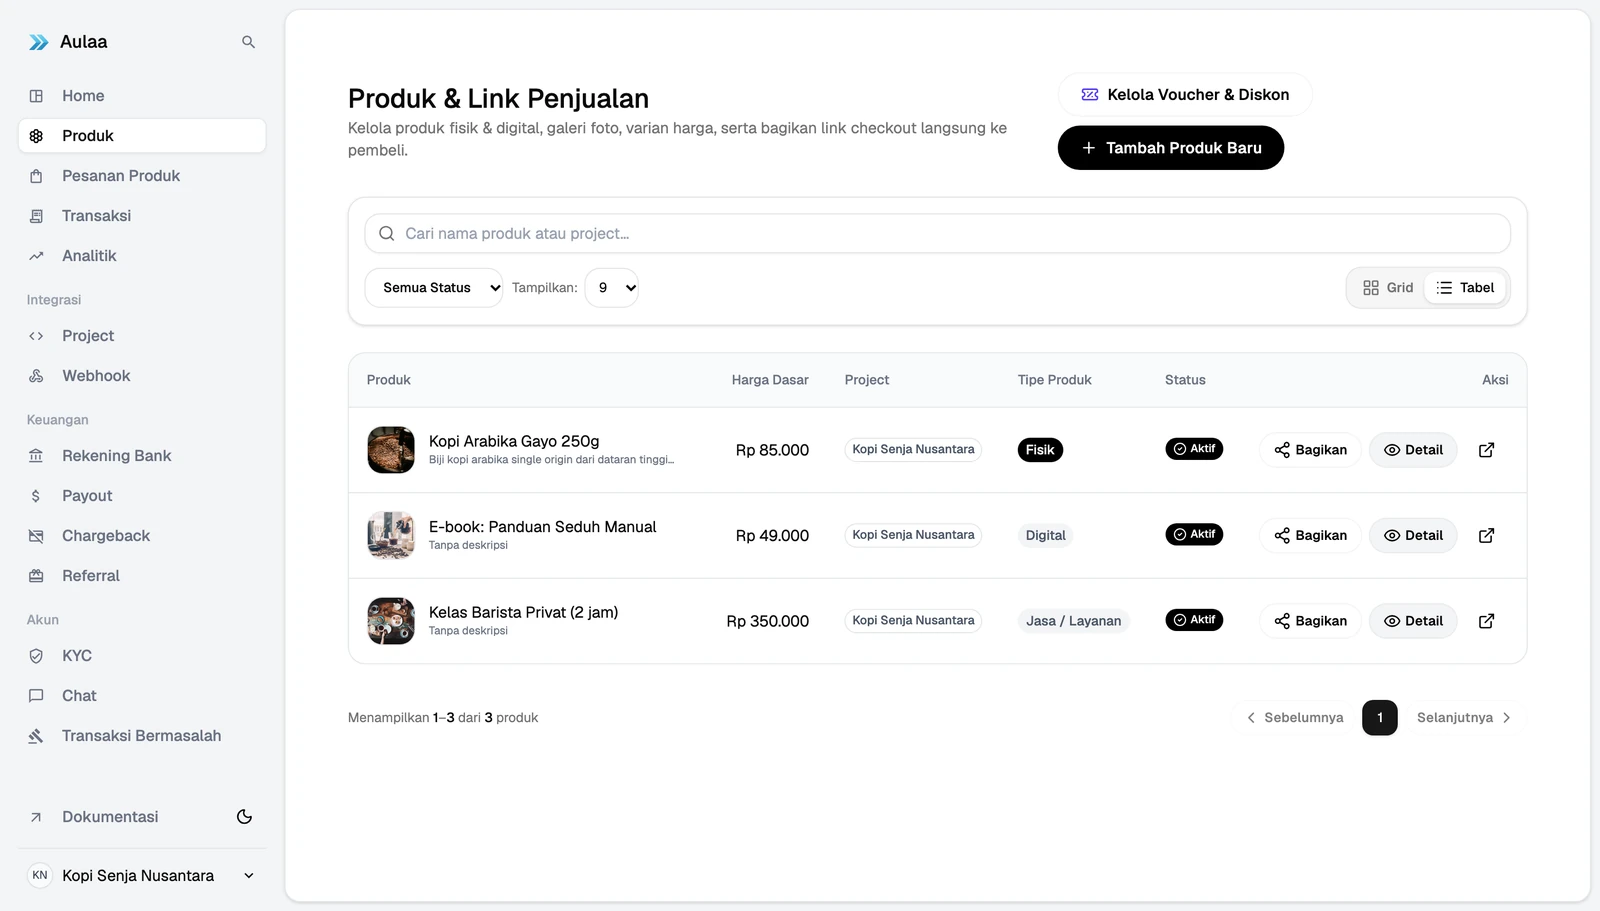Viewport: 1600px width, 911px height.
Task: Open Webhook settings
Action: pyautogui.click(x=142, y=376)
